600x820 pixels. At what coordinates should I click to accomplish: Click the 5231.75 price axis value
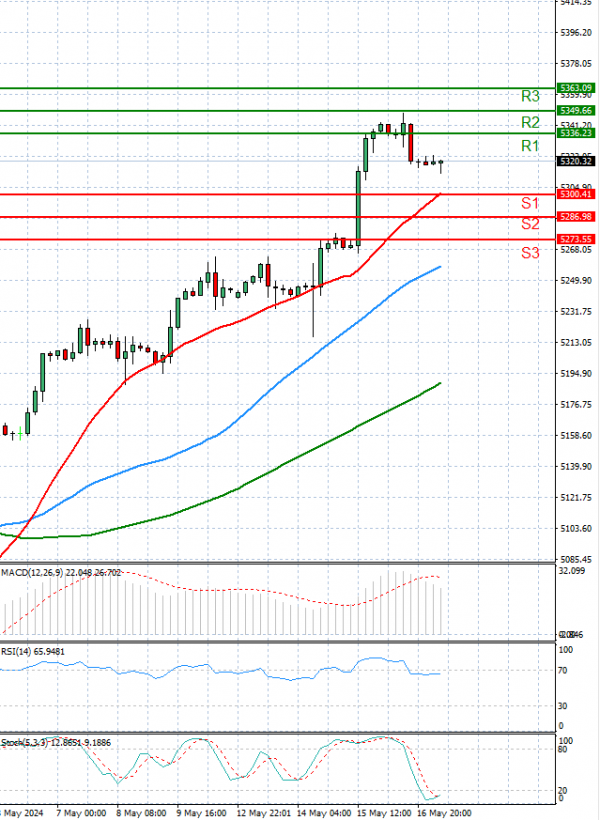pos(576,312)
